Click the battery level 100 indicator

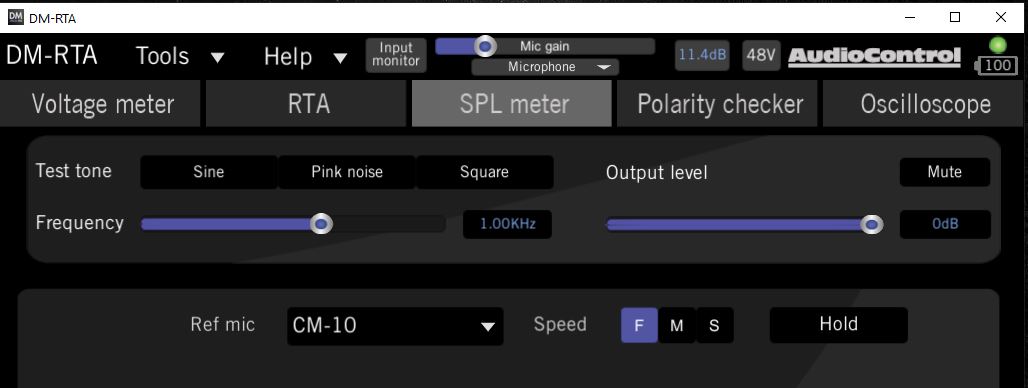(x=996, y=66)
